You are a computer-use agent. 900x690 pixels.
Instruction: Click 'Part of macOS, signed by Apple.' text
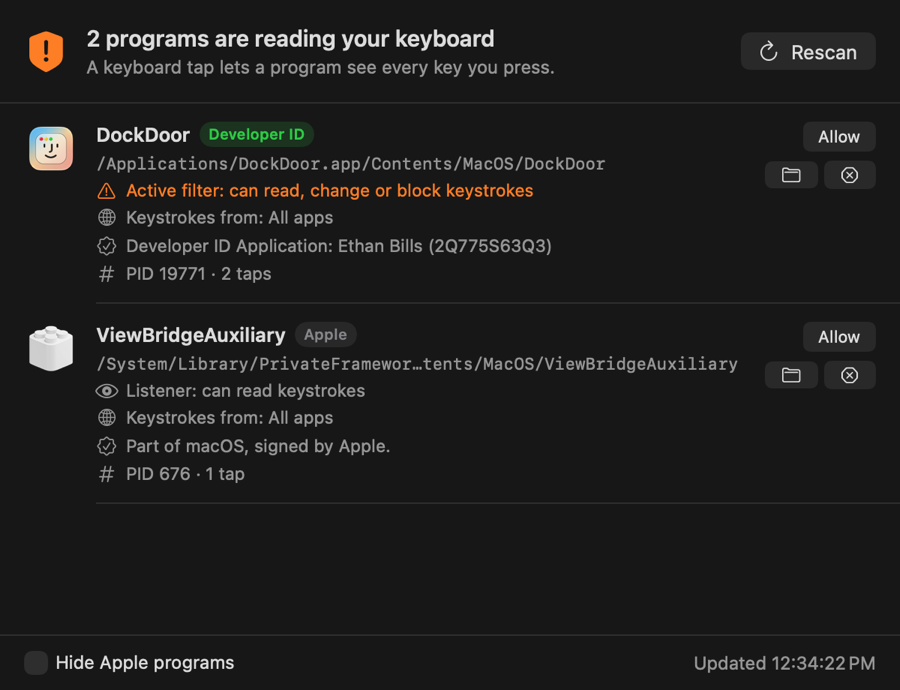coord(258,446)
